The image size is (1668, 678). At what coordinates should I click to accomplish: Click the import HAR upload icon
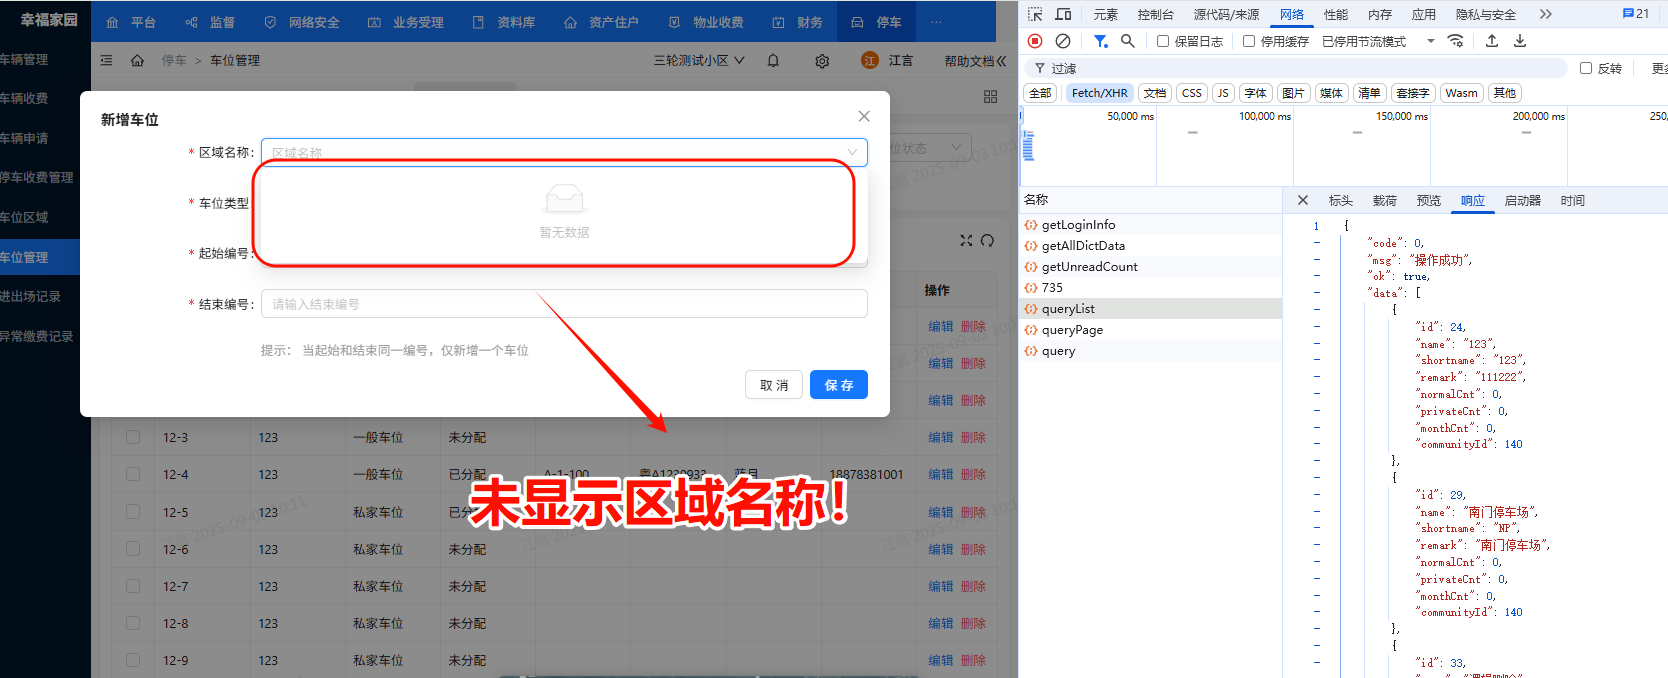[x=1492, y=41]
